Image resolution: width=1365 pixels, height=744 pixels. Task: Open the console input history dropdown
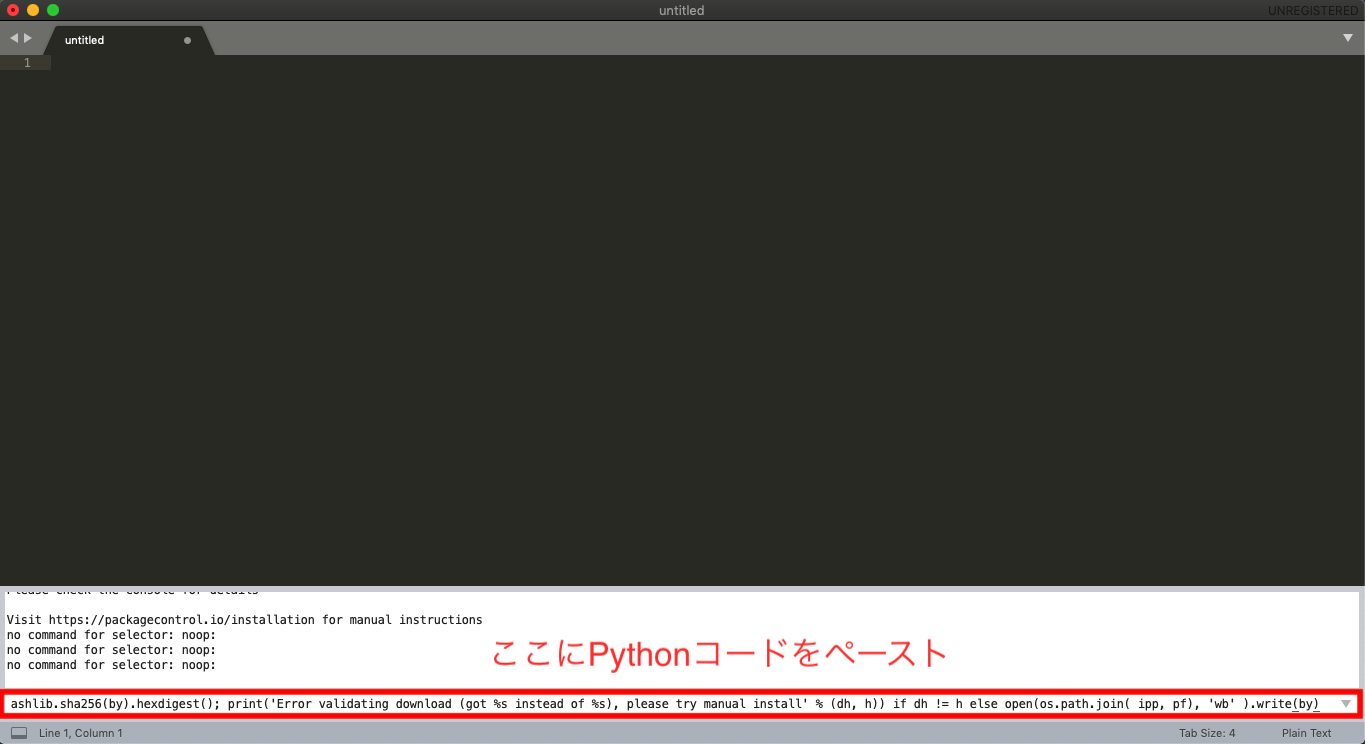(1347, 703)
